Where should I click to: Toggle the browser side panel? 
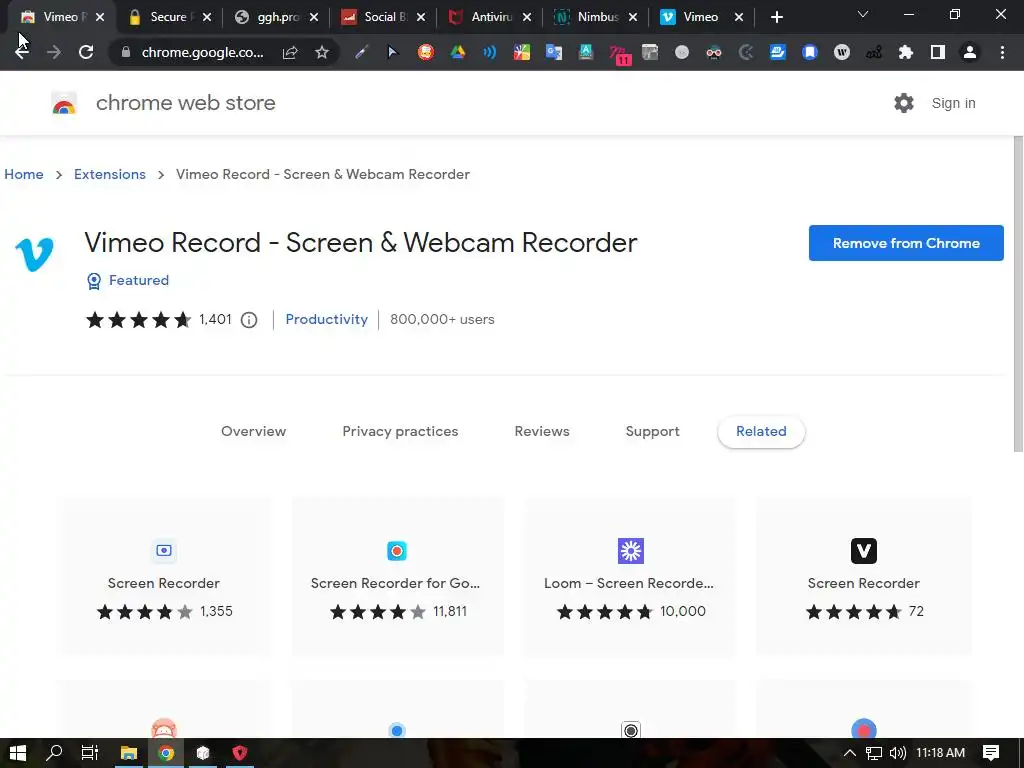[938, 52]
